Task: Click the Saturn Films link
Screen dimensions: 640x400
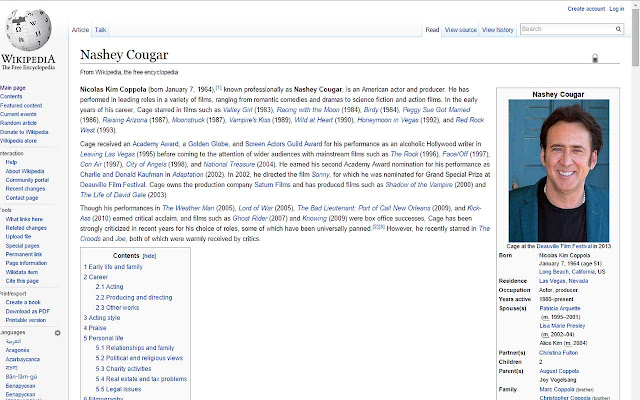Action: (272, 184)
